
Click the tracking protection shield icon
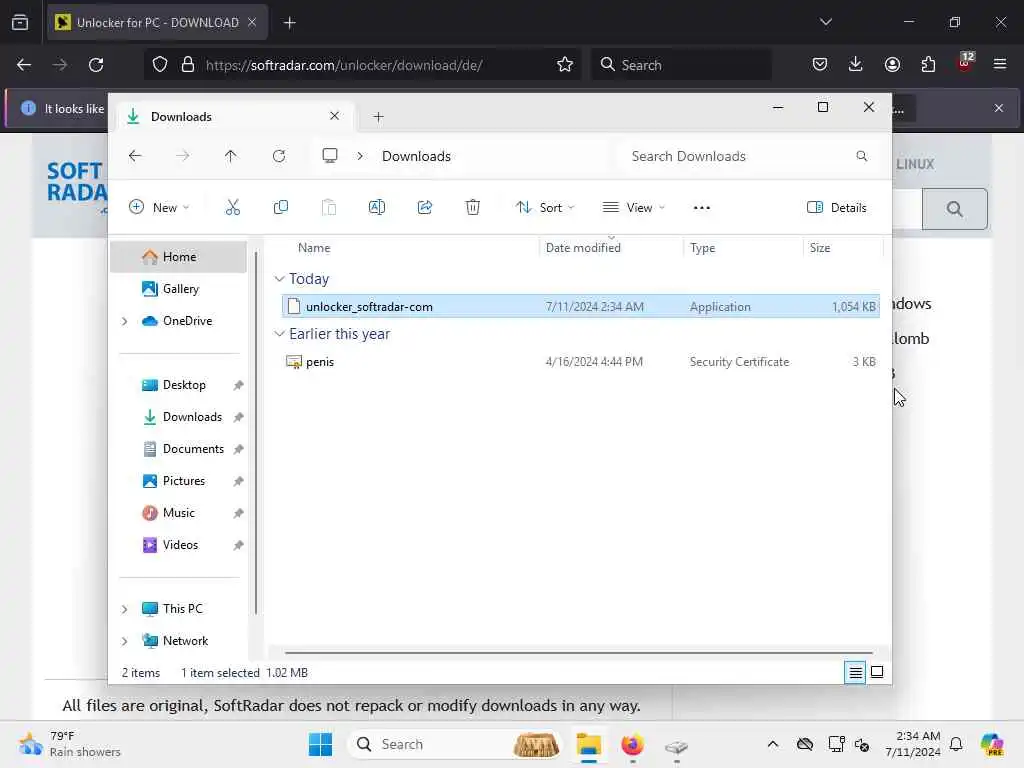point(160,65)
